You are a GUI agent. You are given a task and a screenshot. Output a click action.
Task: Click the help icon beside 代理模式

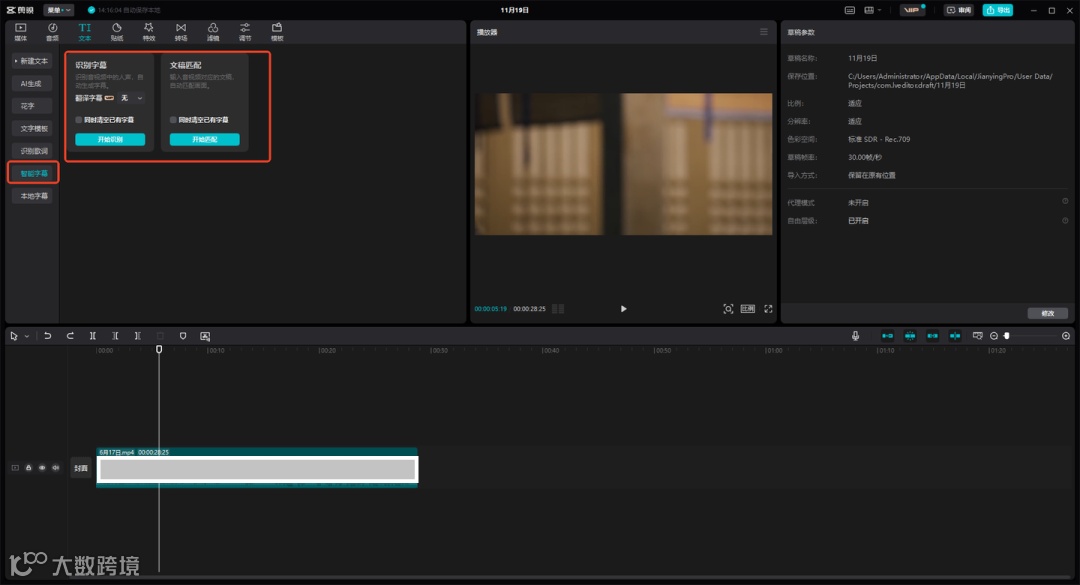(1065, 202)
